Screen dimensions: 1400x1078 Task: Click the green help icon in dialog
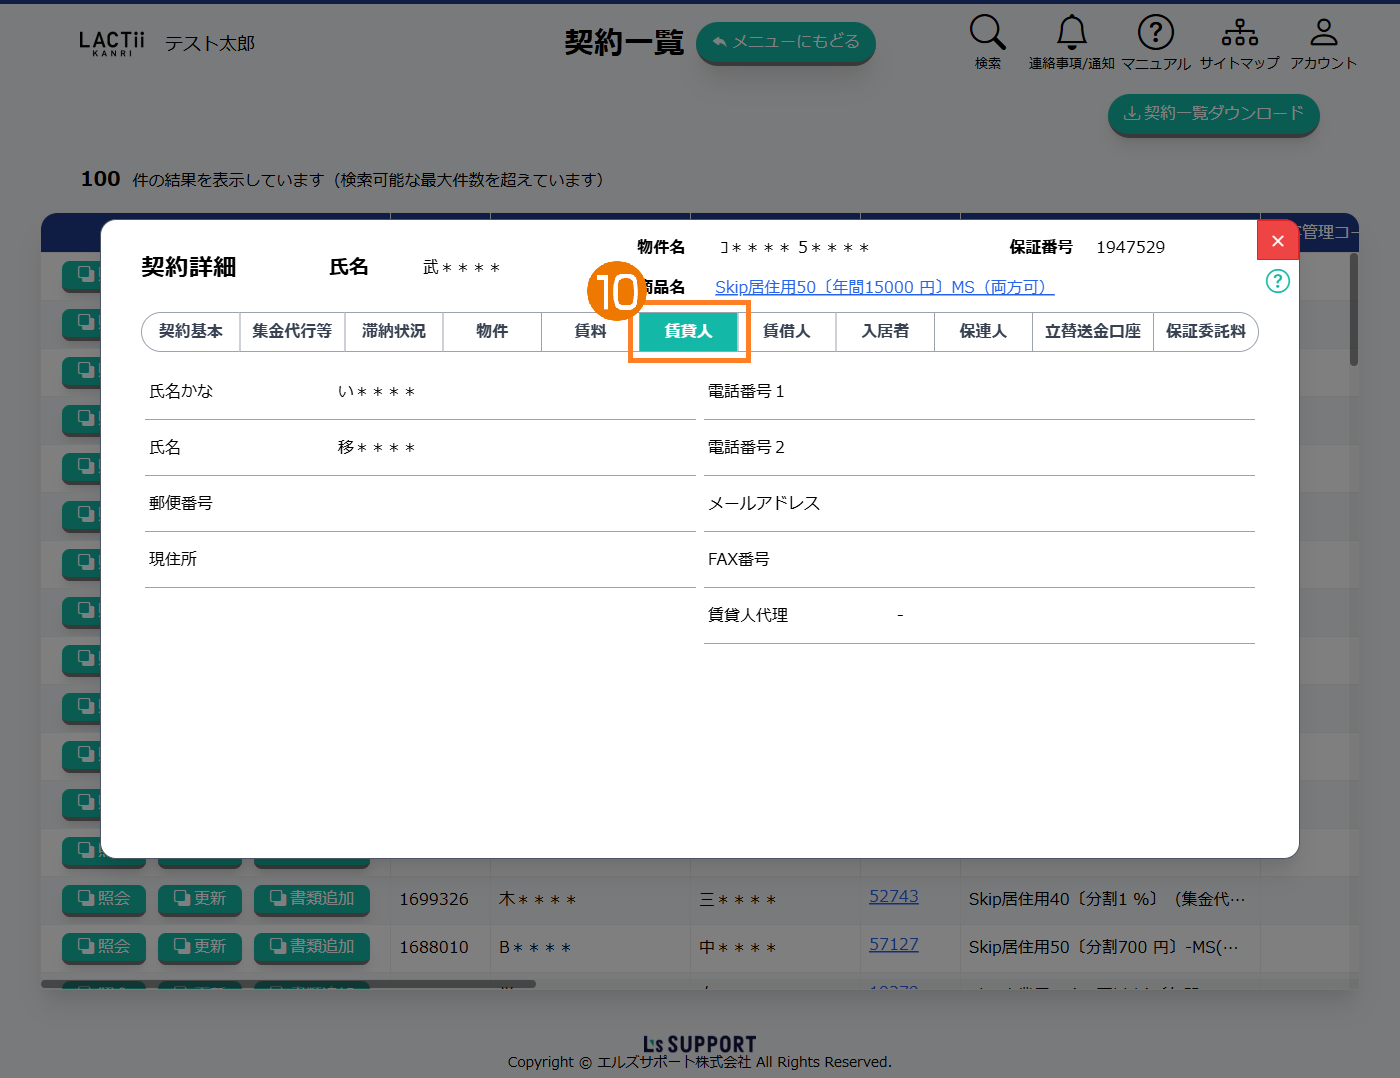pyautogui.click(x=1277, y=281)
